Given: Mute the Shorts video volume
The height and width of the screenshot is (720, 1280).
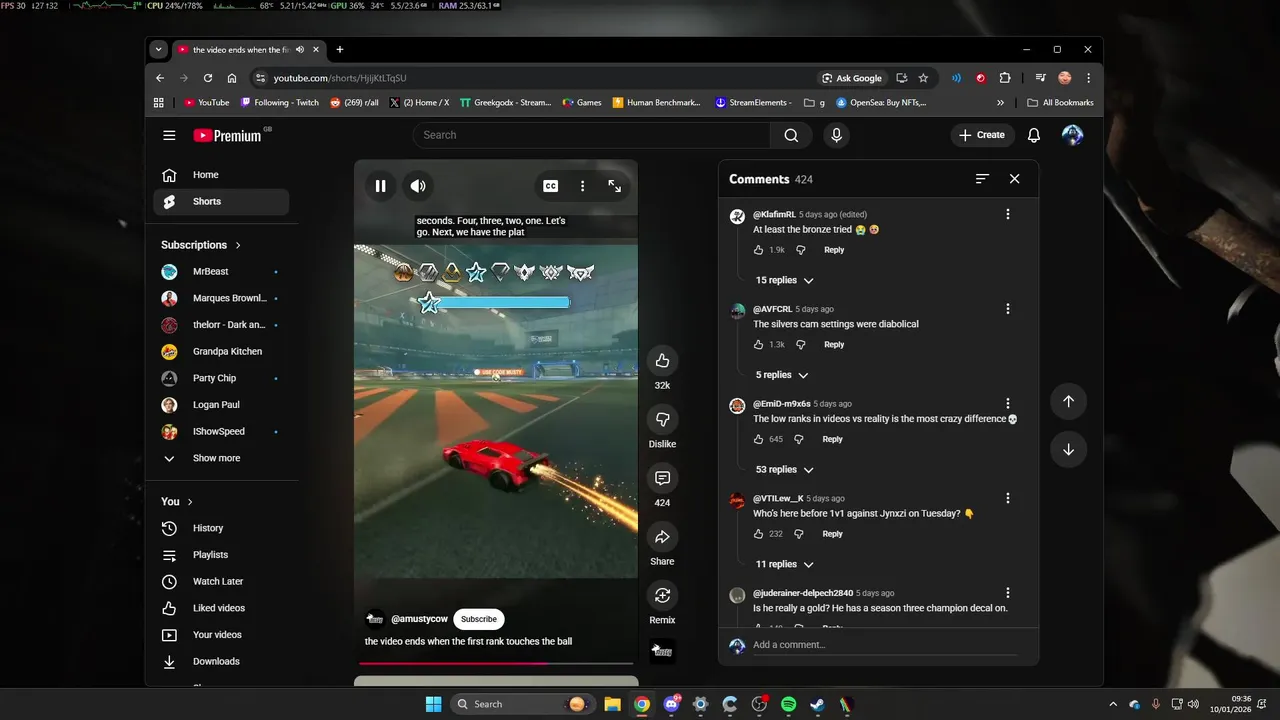Looking at the screenshot, I should point(418,186).
